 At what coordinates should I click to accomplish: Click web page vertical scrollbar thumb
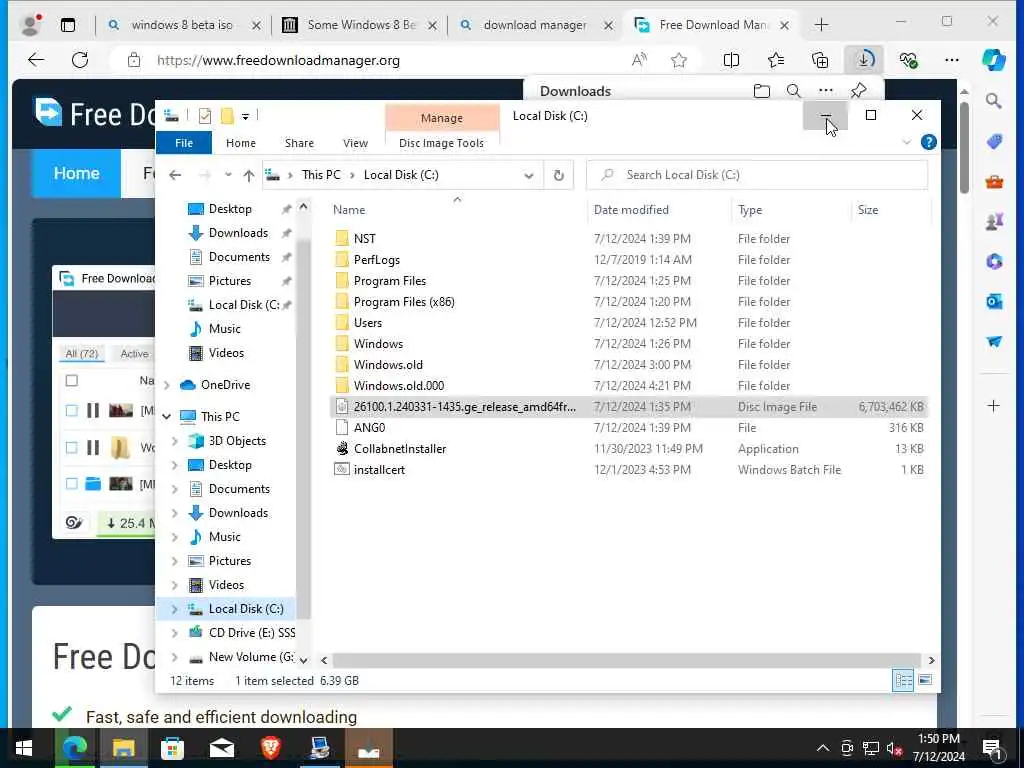click(964, 147)
